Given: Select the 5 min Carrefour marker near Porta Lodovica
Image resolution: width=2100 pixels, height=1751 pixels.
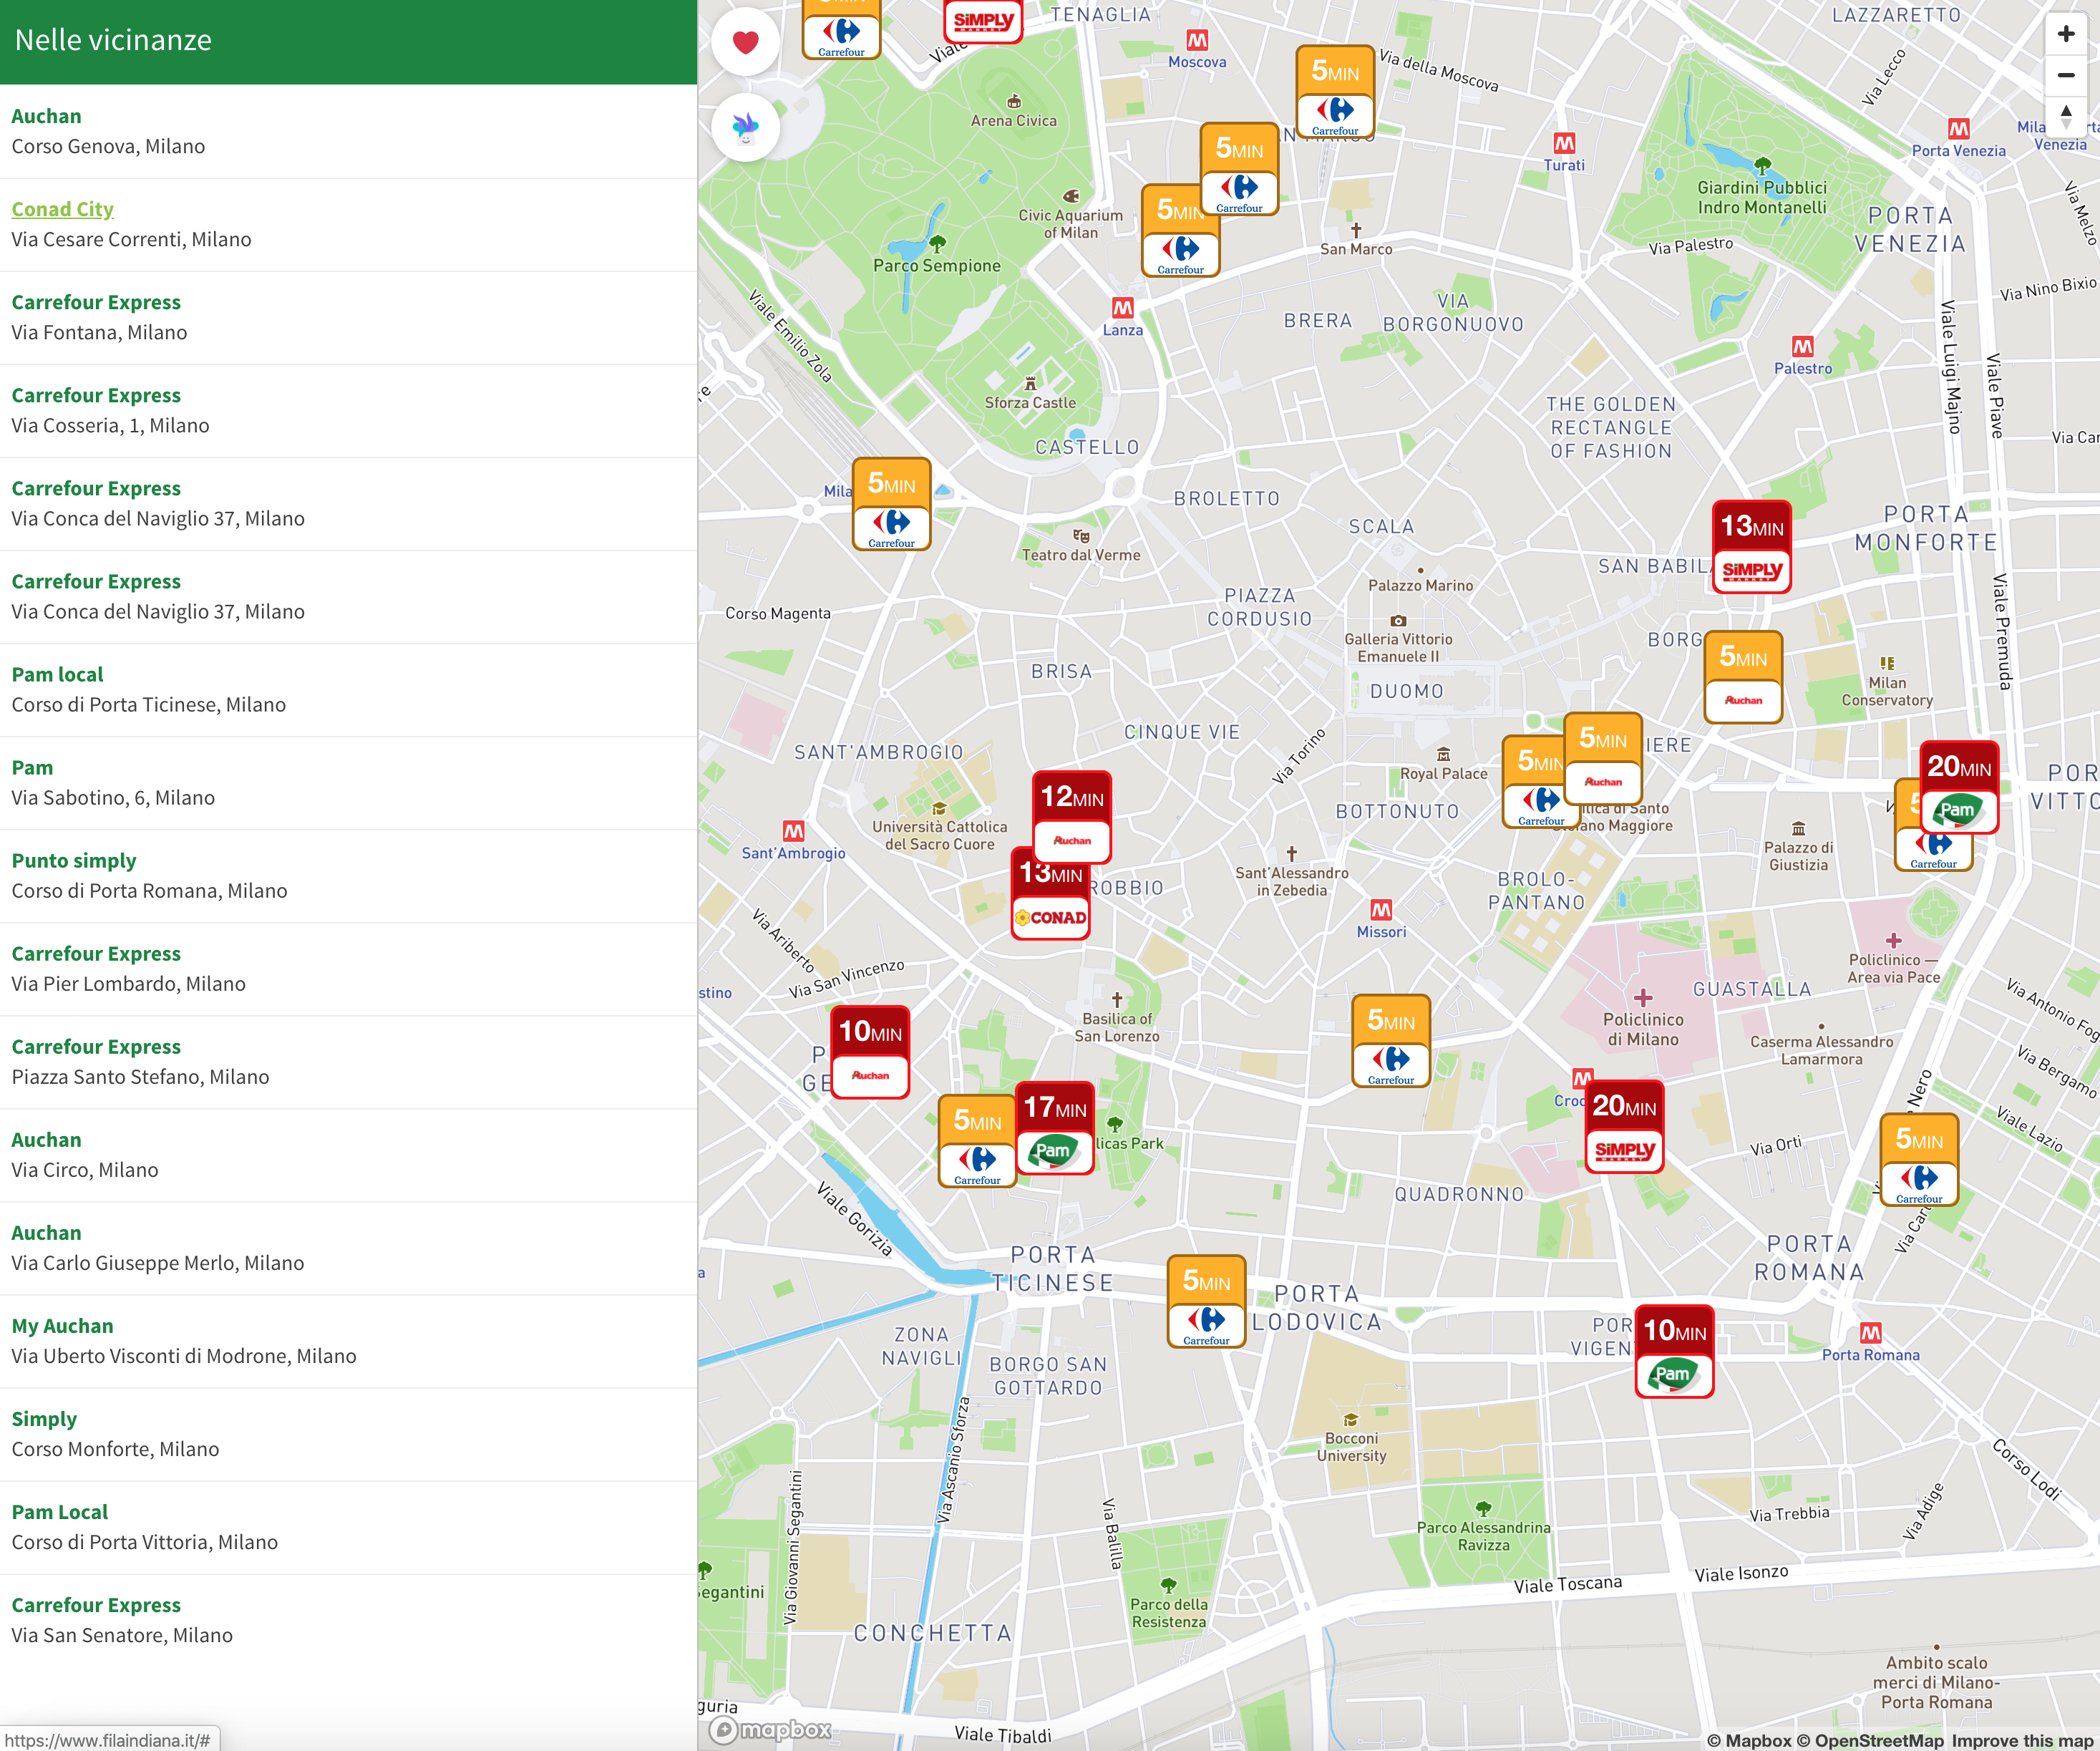Looking at the screenshot, I should point(1206,1302).
